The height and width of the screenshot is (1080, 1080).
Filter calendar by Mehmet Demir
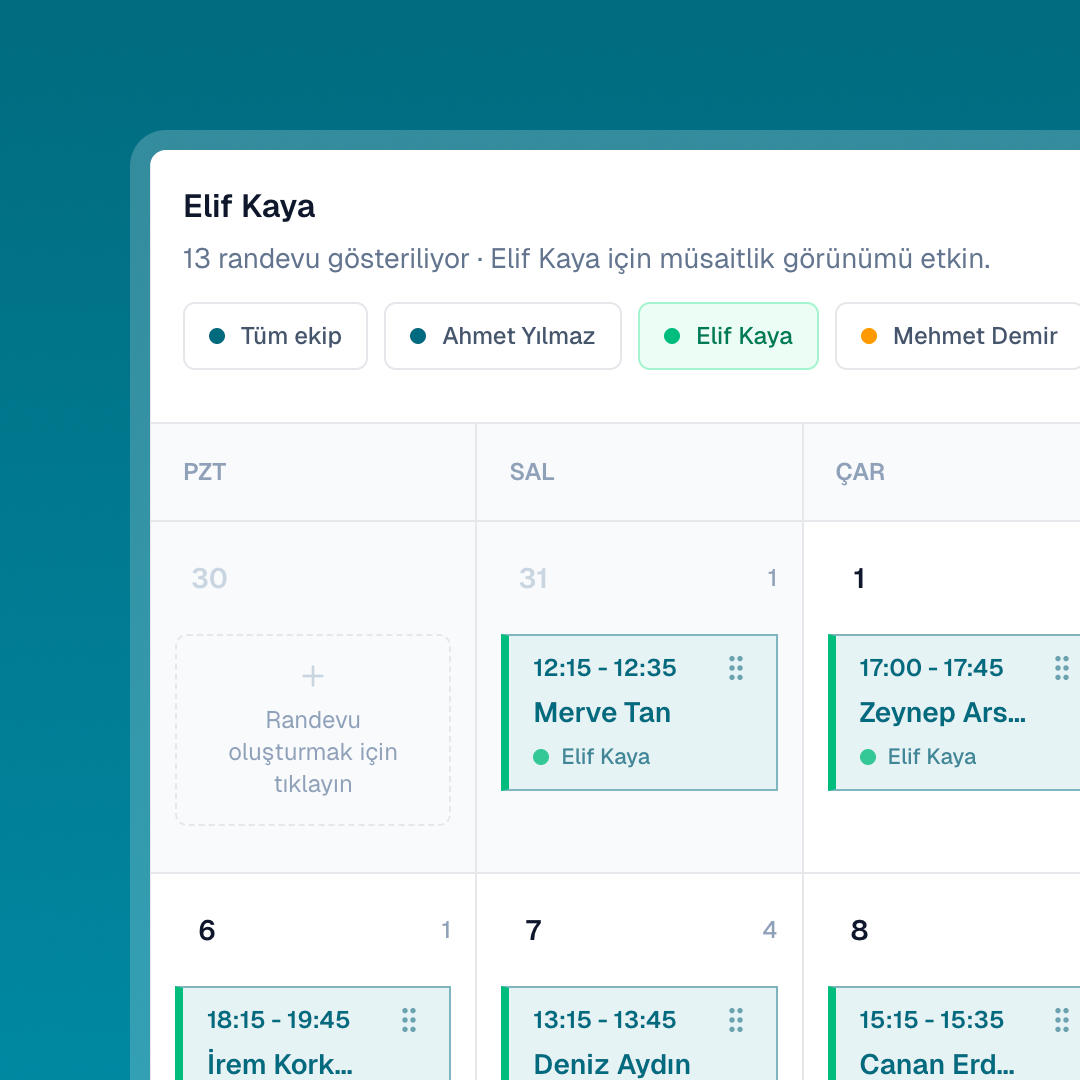coord(958,336)
